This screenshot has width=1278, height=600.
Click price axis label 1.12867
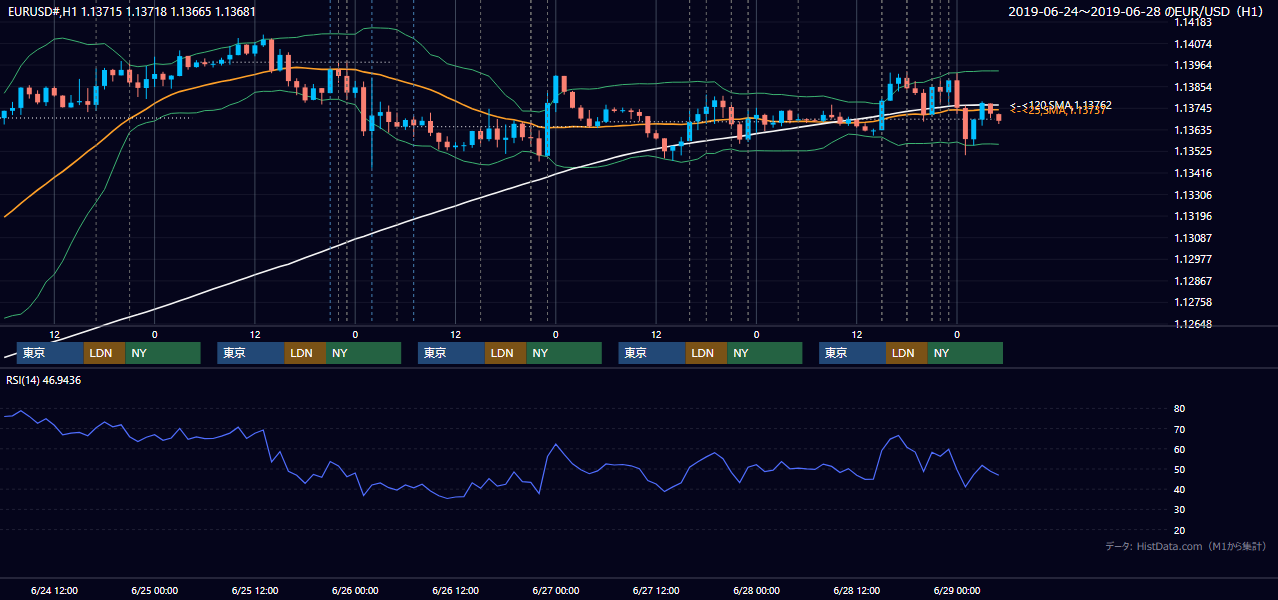[x=1192, y=281]
